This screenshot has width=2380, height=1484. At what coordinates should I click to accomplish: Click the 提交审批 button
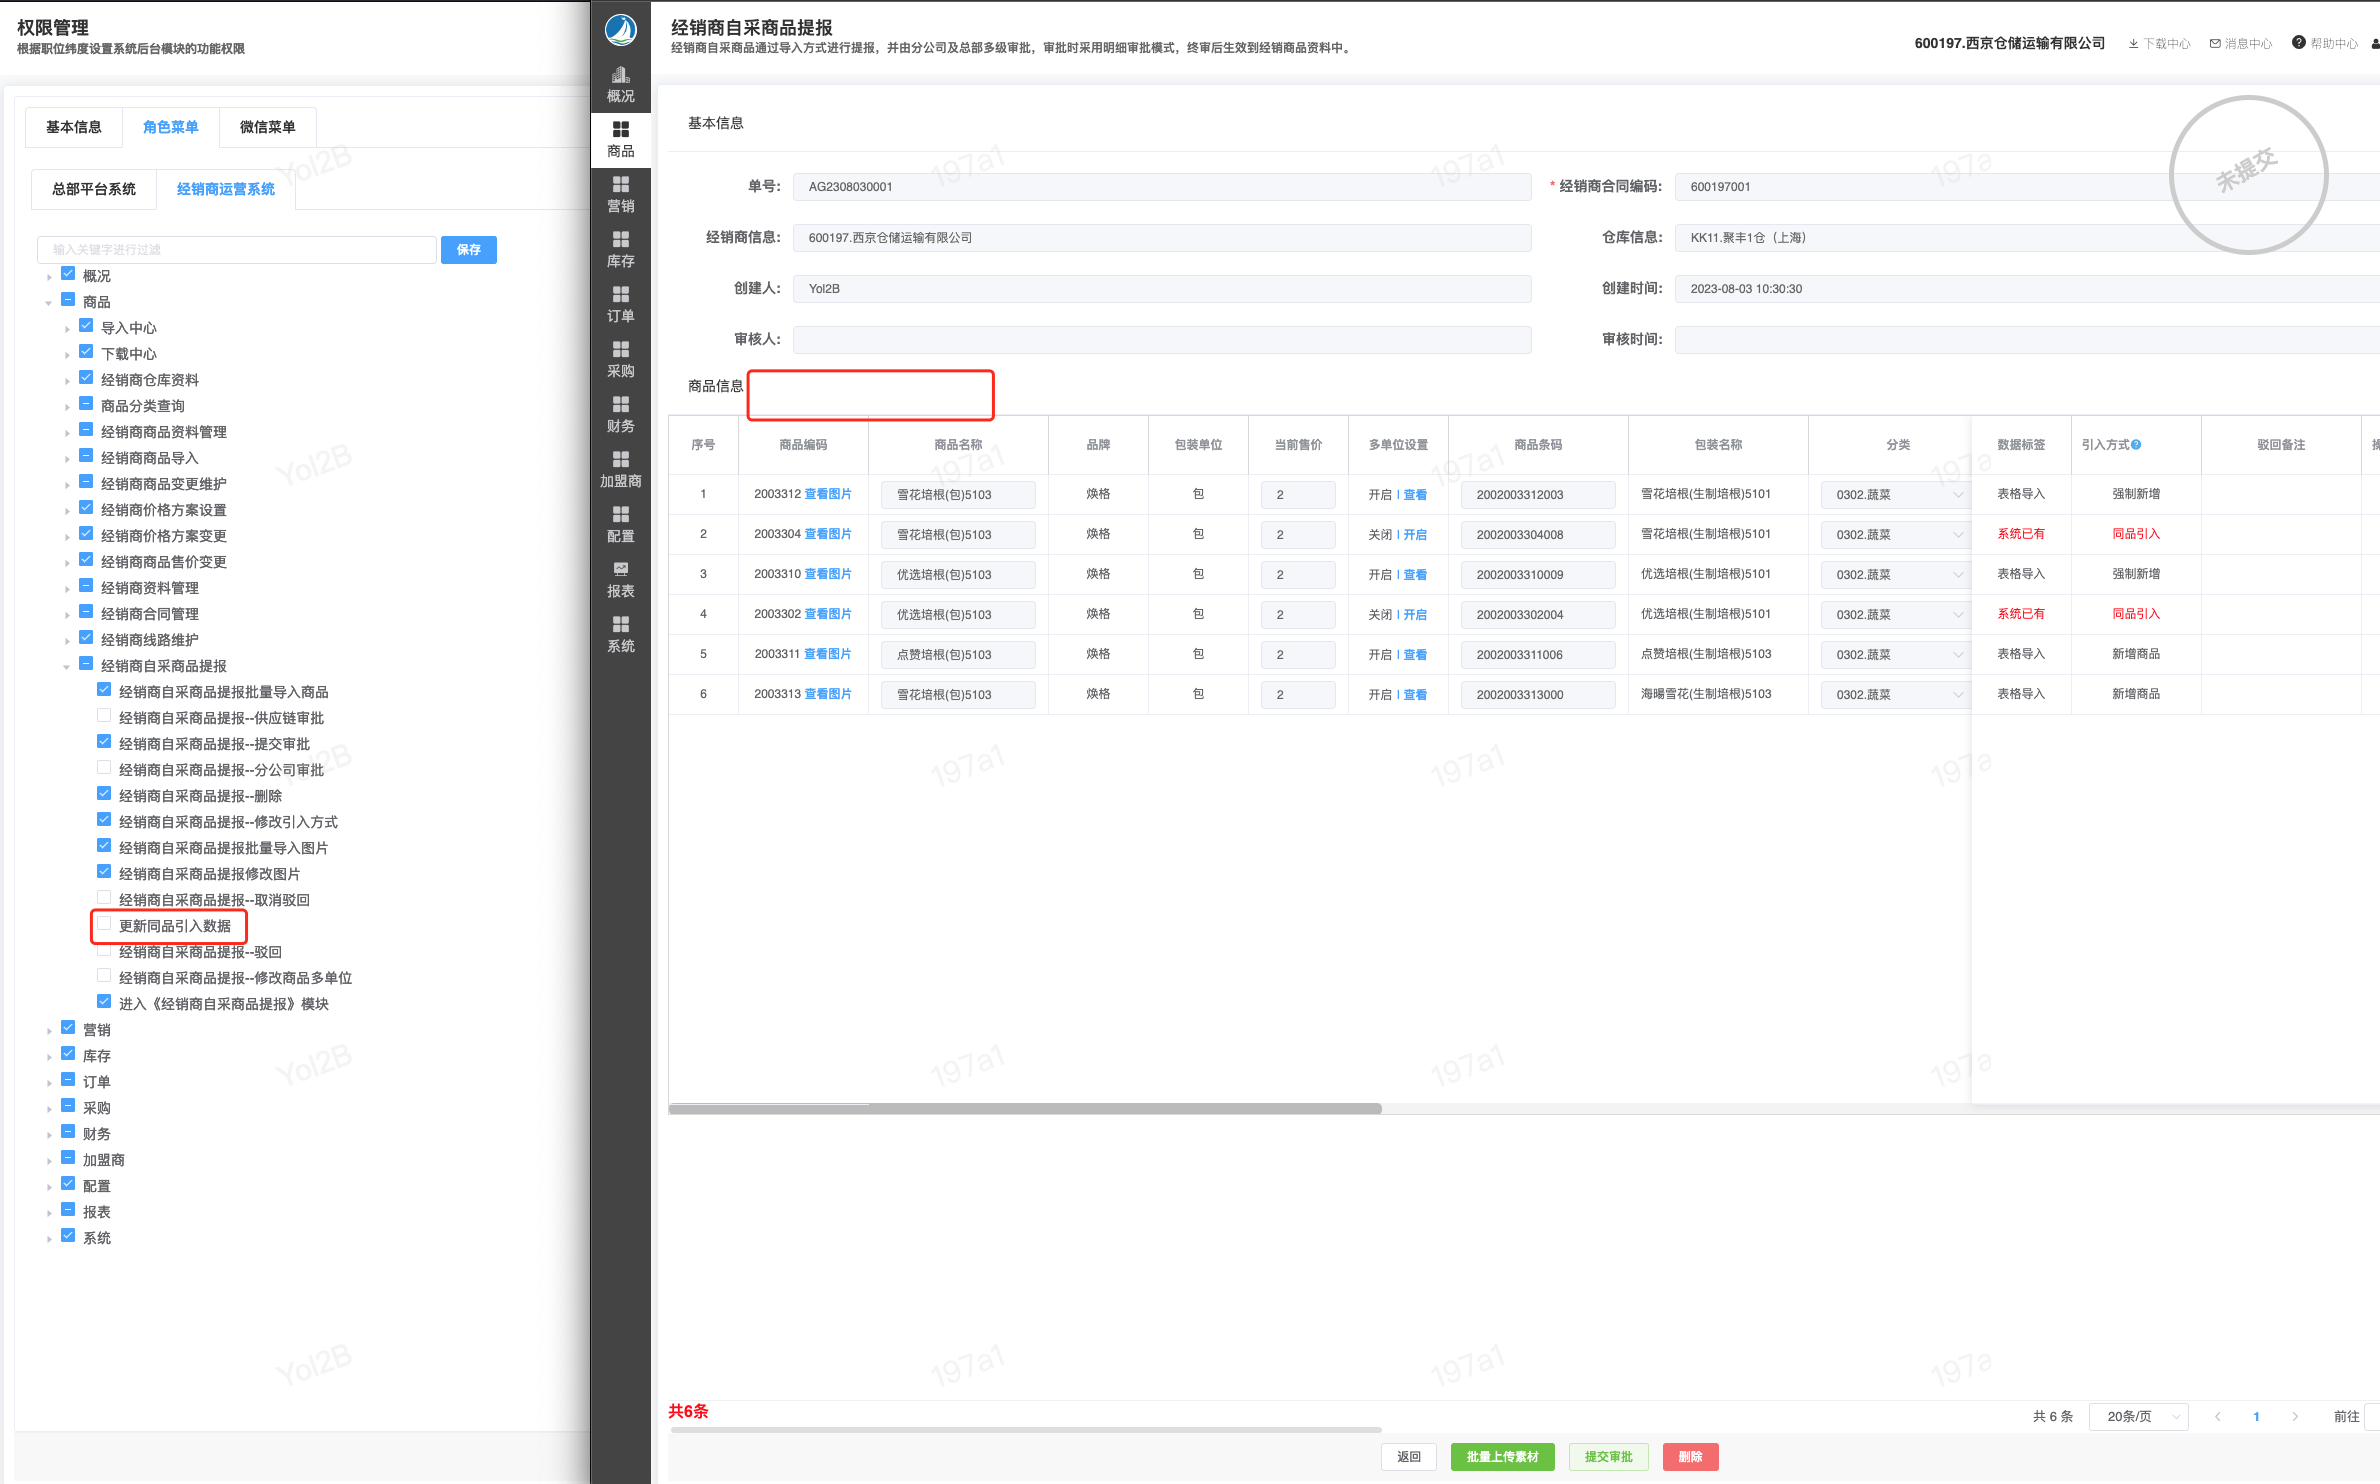[x=1608, y=1456]
